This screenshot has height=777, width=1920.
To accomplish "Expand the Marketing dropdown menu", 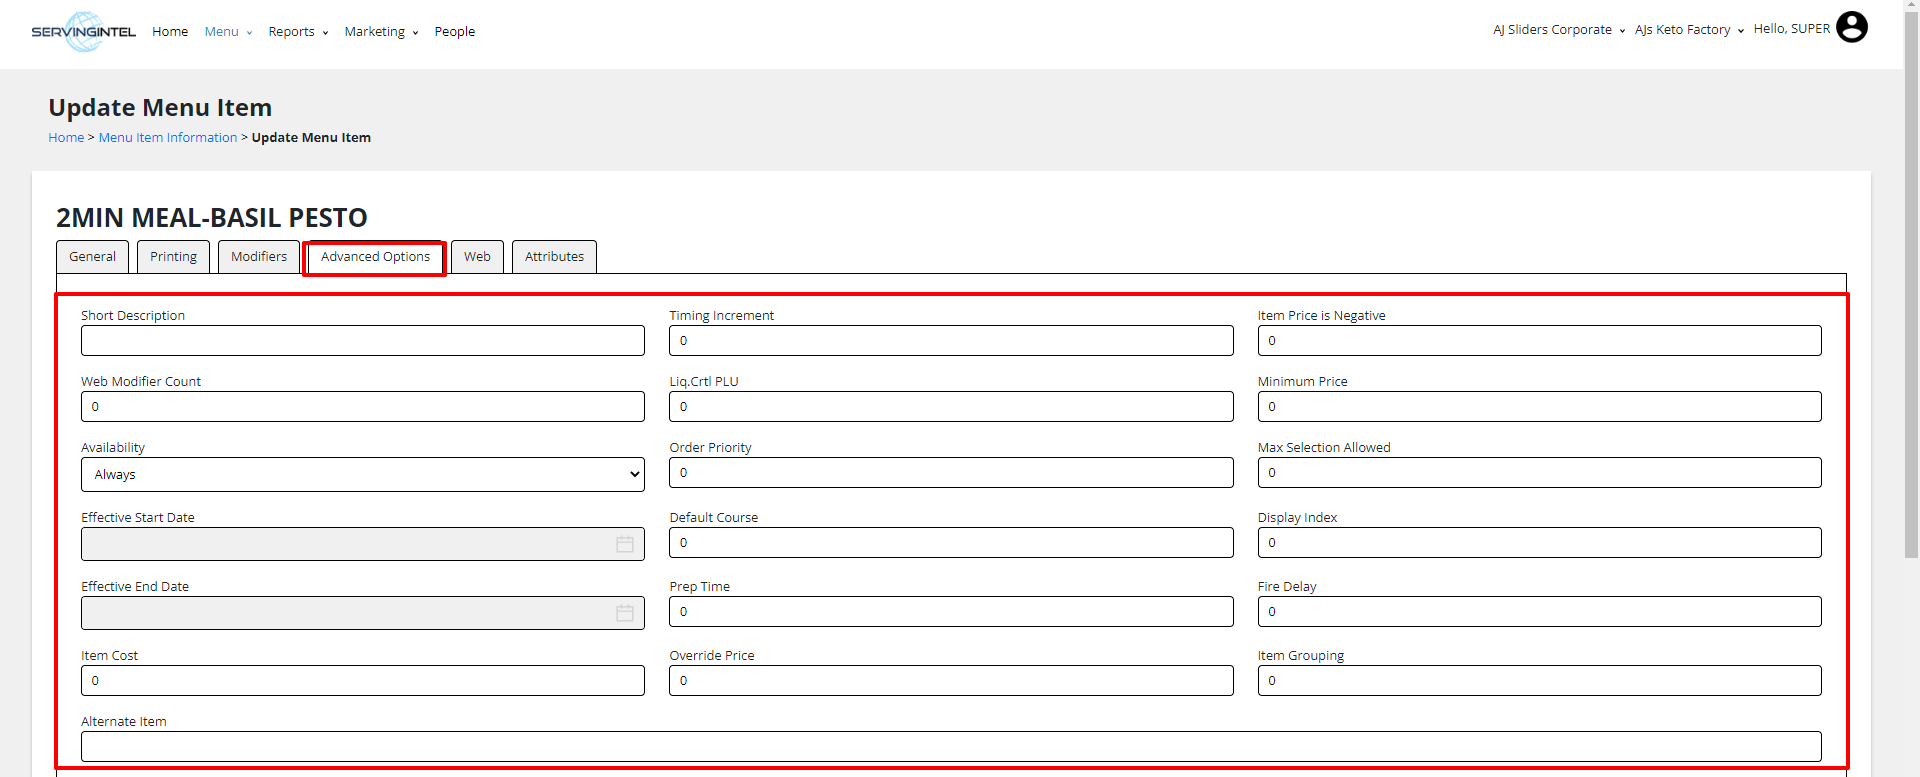I will point(381,32).
